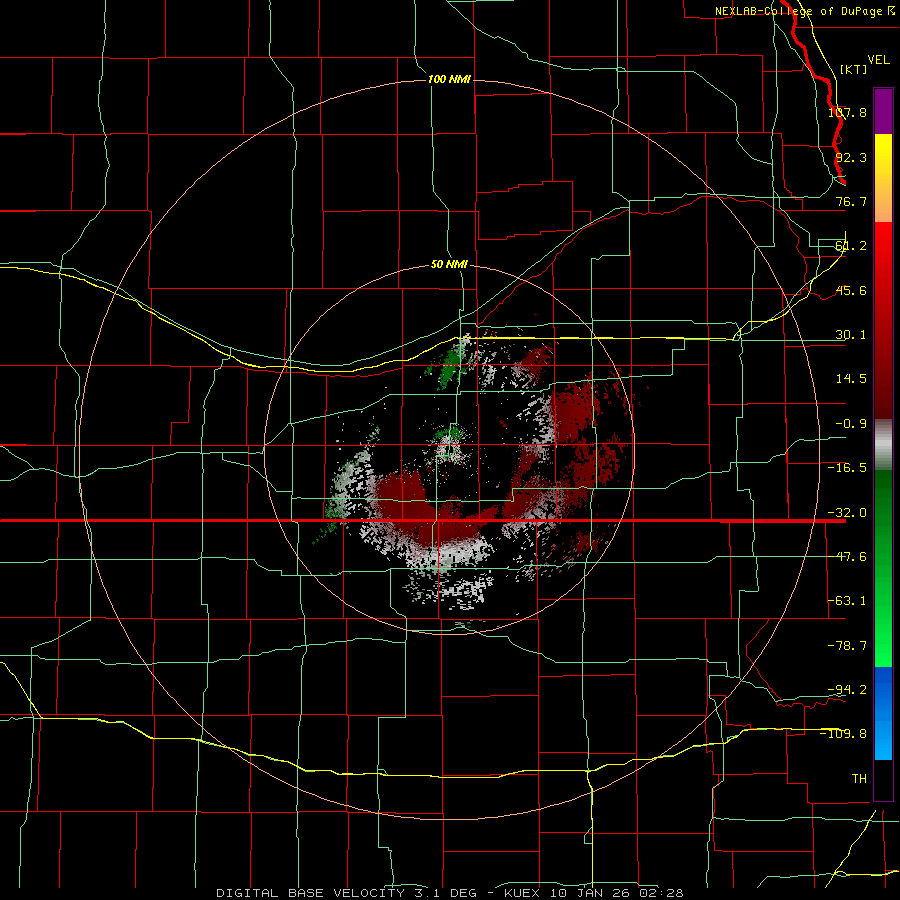Click the 10 JAN 26 date text
This screenshot has height=900, width=900.
point(587,893)
